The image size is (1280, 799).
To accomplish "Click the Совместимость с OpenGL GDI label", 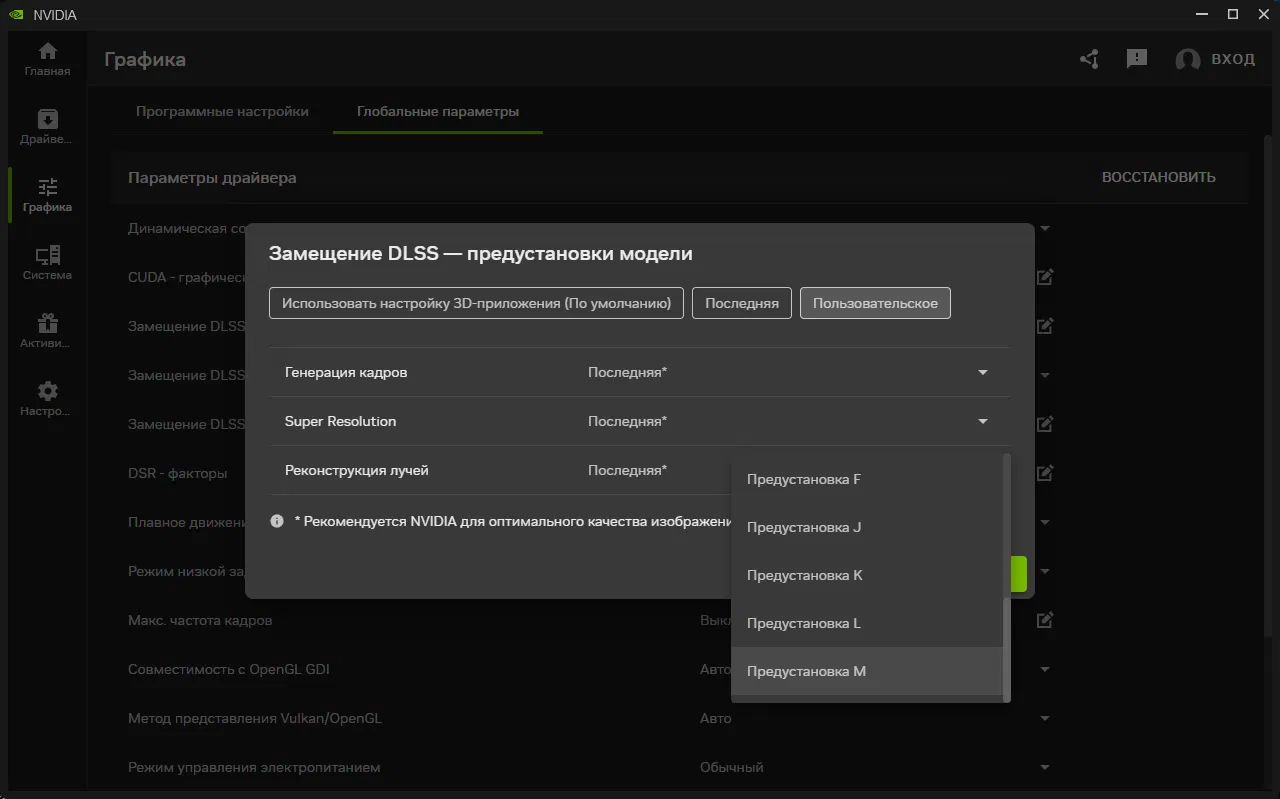I will (x=229, y=669).
